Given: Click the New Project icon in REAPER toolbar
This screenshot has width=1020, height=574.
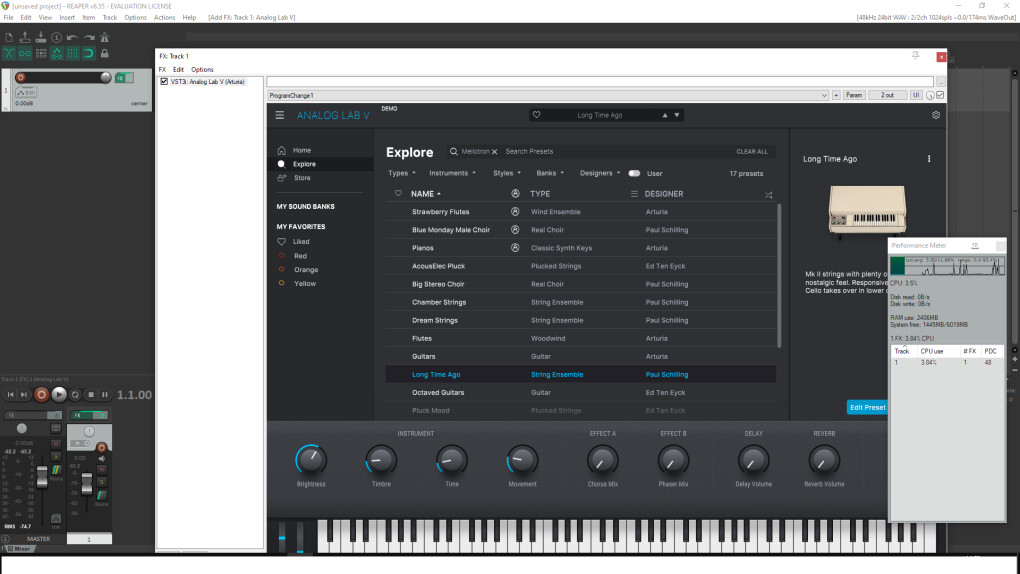Looking at the screenshot, I should point(9,38).
